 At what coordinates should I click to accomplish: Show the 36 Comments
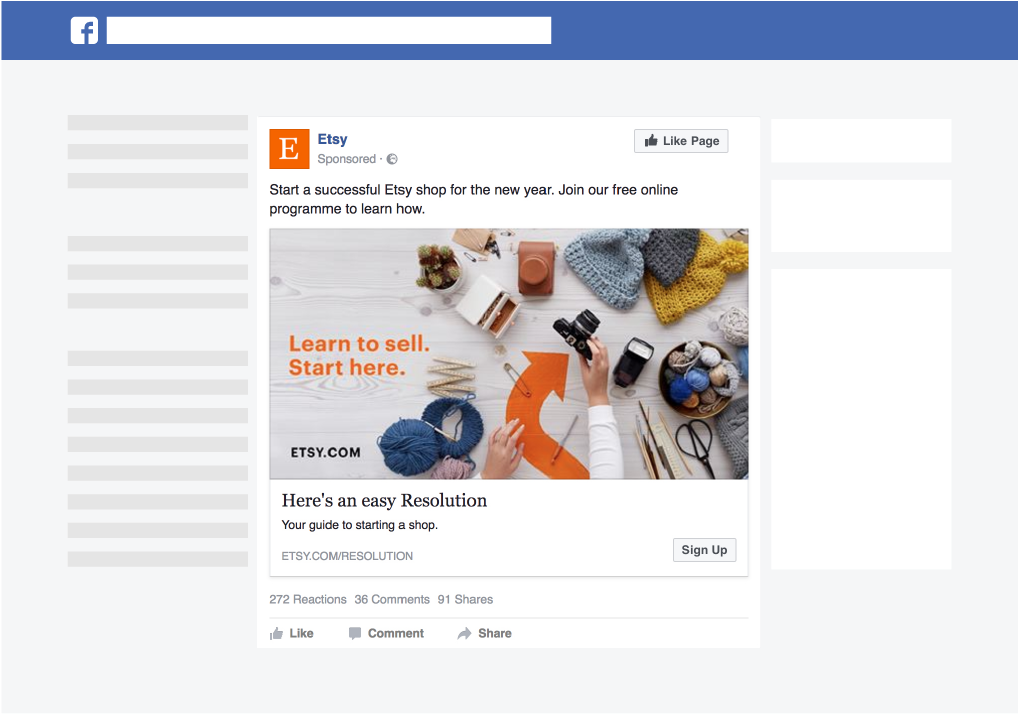pos(392,600)
